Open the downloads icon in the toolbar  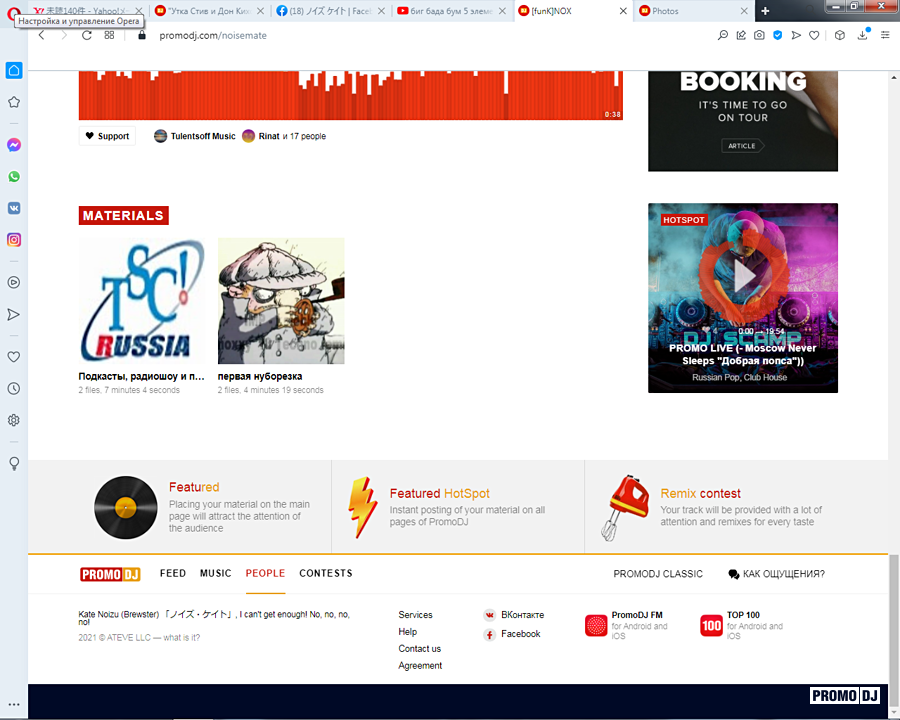pos(863,35)
